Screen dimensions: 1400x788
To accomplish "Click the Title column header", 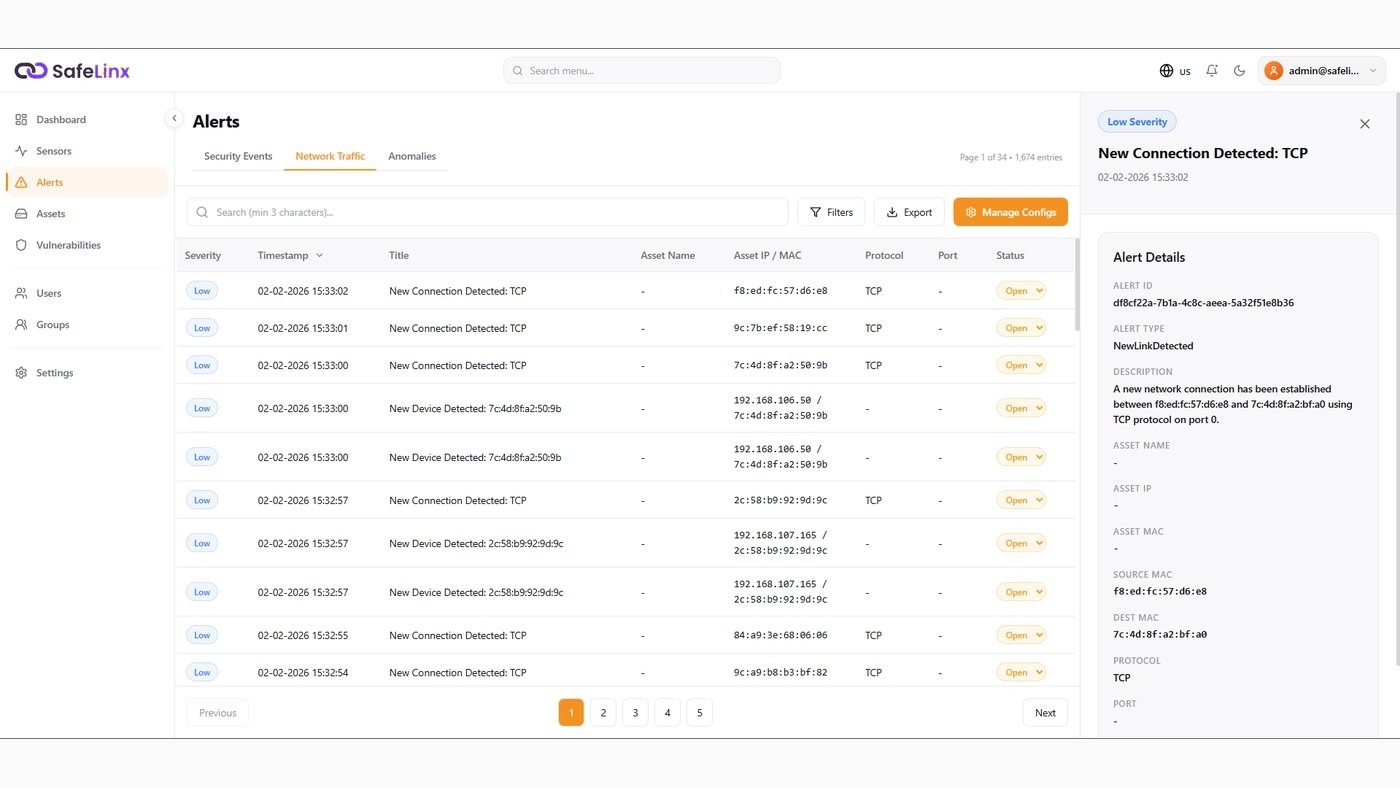I will coord(399,255).
